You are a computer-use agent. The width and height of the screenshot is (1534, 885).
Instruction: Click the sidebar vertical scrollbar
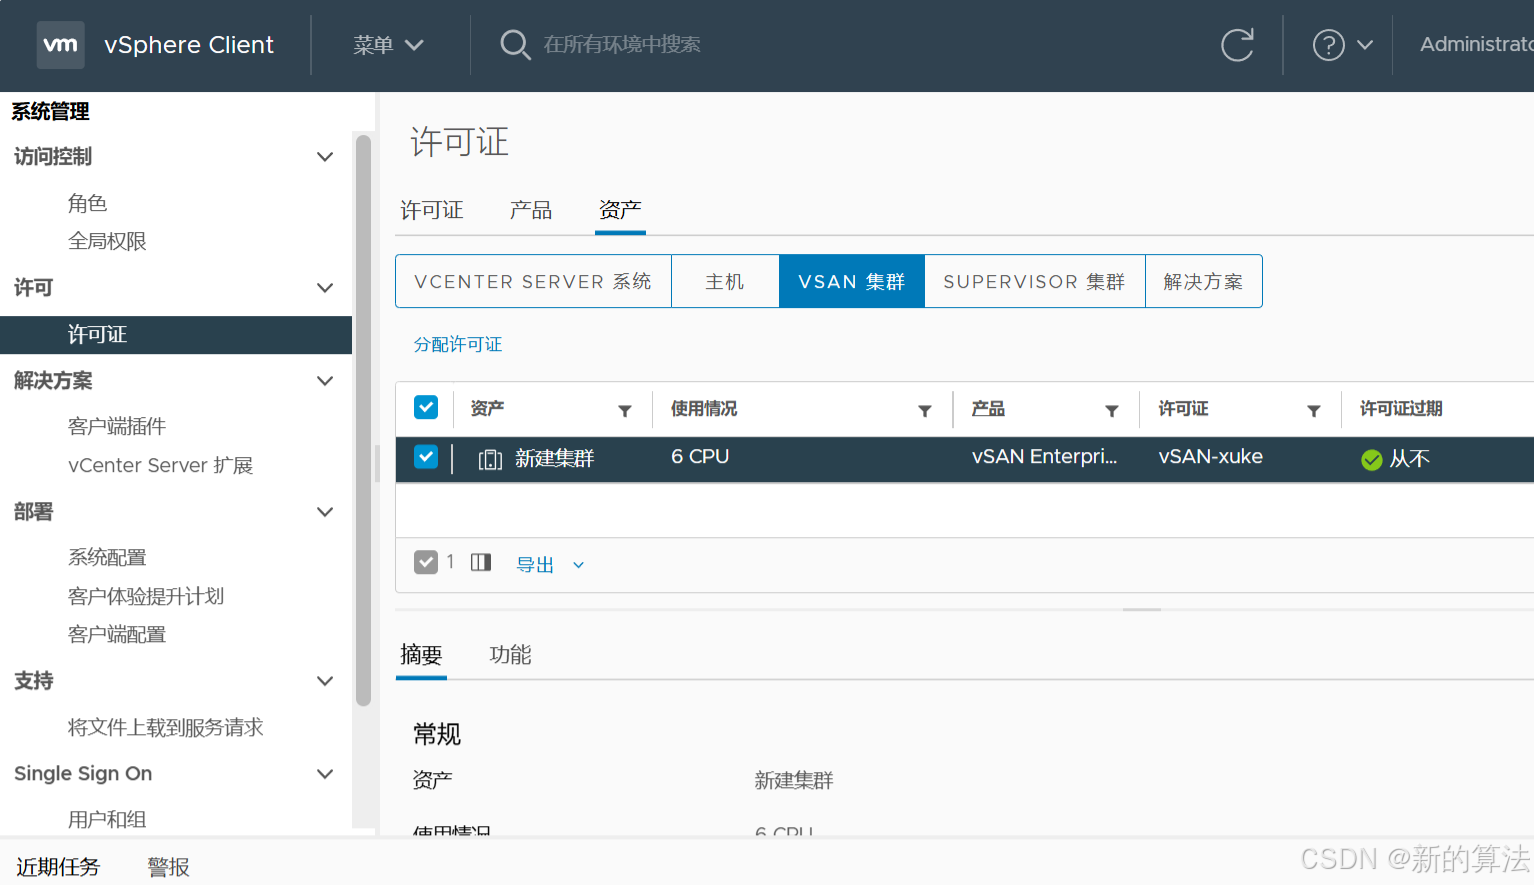coord(364,420)
